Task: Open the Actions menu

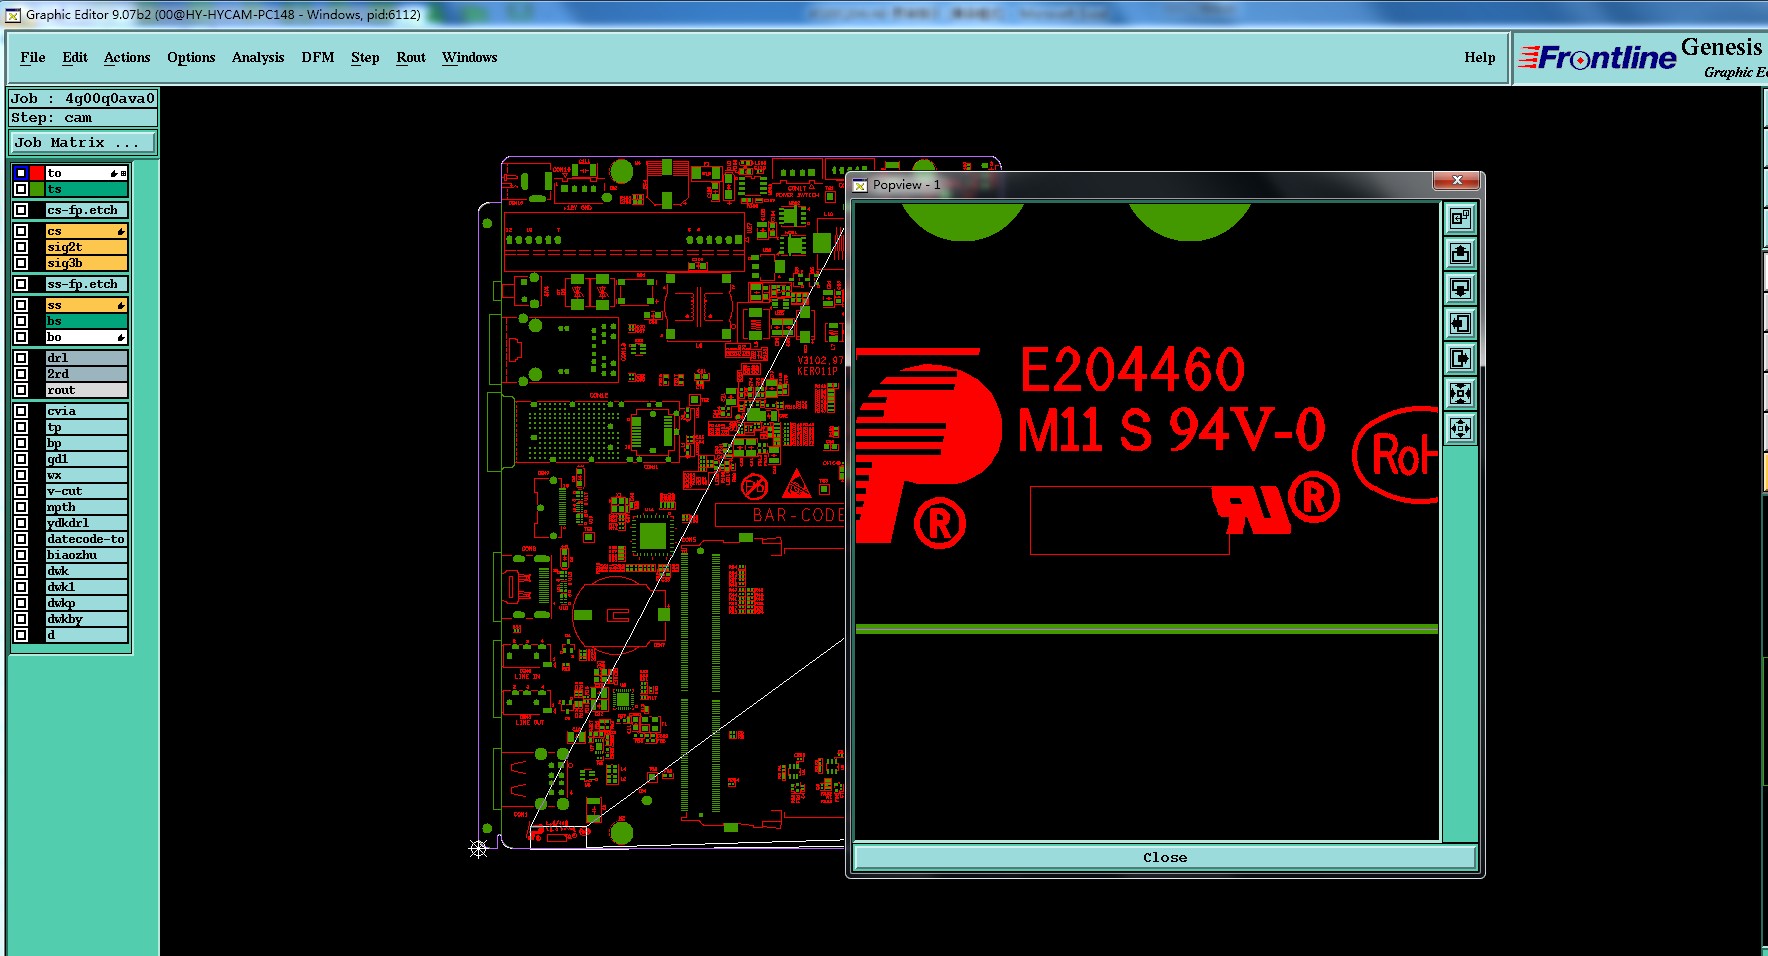Action: point(127,58)
